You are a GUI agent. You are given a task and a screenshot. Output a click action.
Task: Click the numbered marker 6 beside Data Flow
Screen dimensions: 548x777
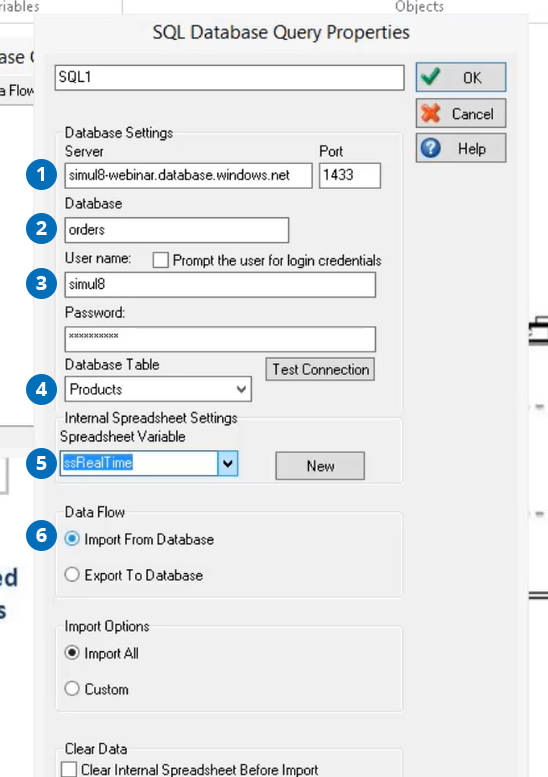click(x=41, y=535)
